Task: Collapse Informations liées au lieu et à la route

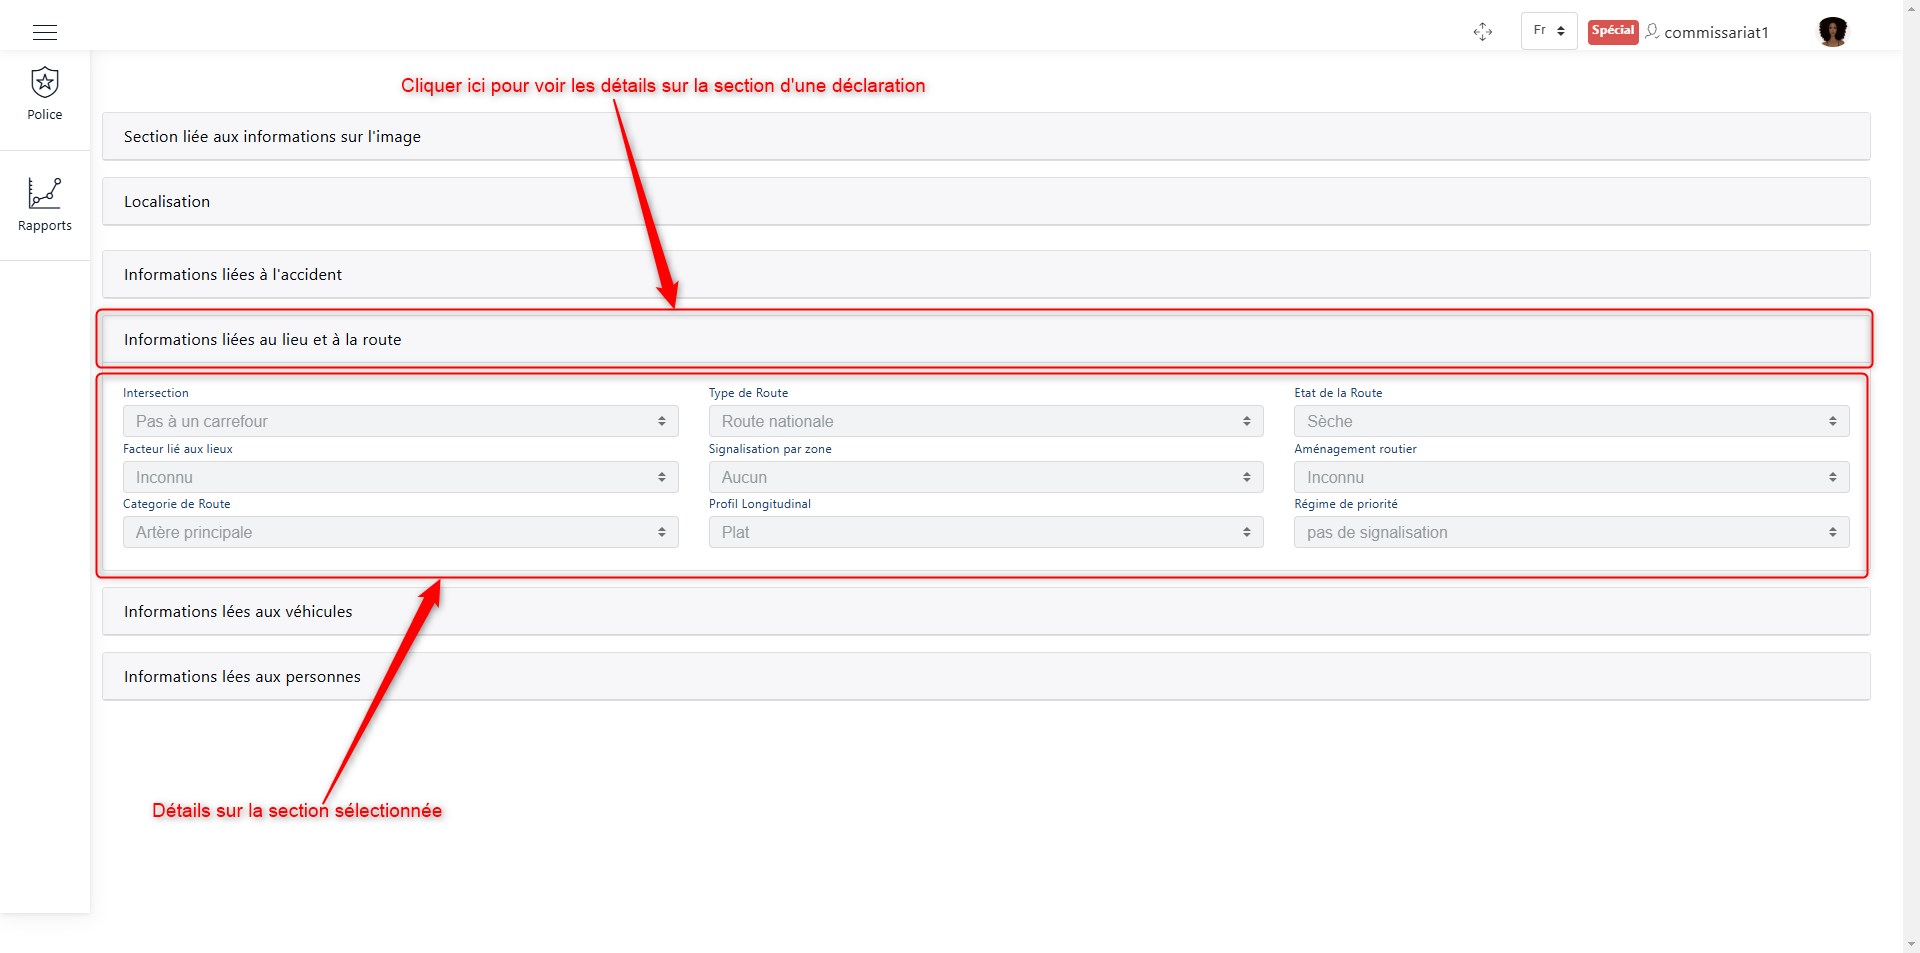Action: click(986, 339)
